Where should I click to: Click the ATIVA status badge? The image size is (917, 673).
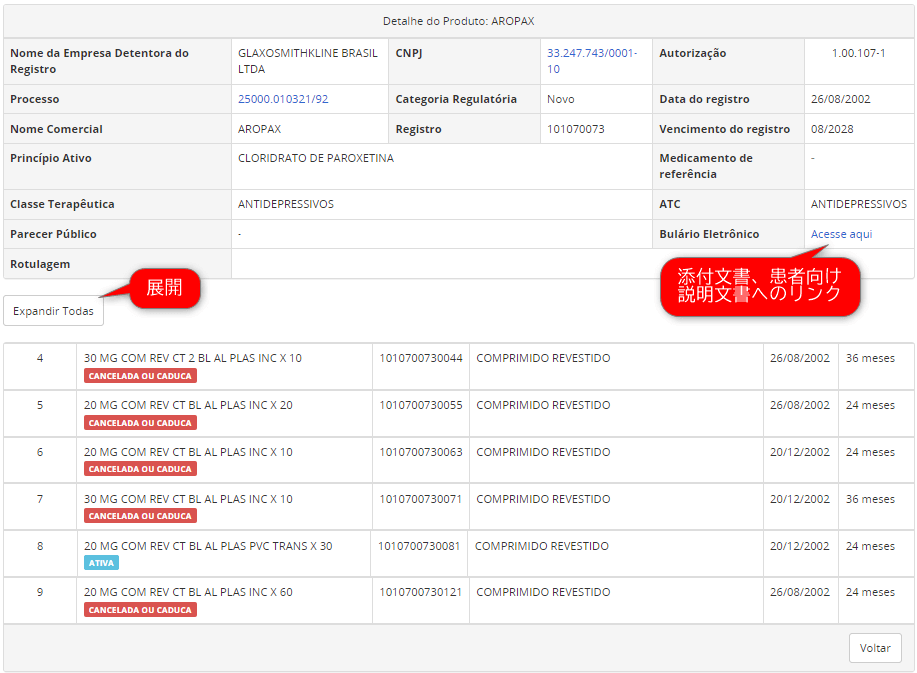(x=102, y=563)
